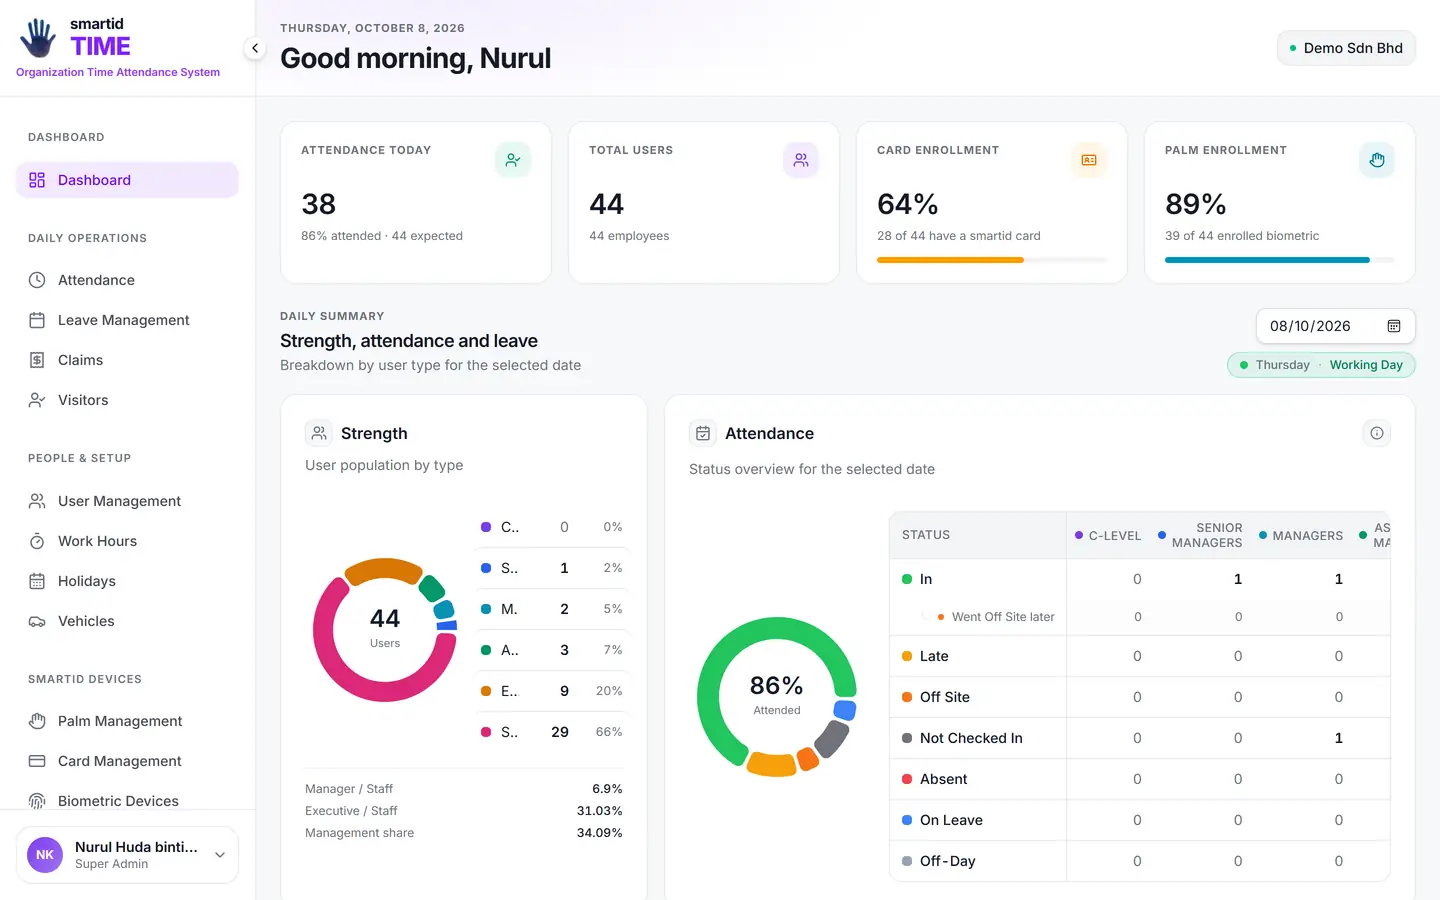Click the Attendance panel calendar-check icon

click(x=703, y=433)
